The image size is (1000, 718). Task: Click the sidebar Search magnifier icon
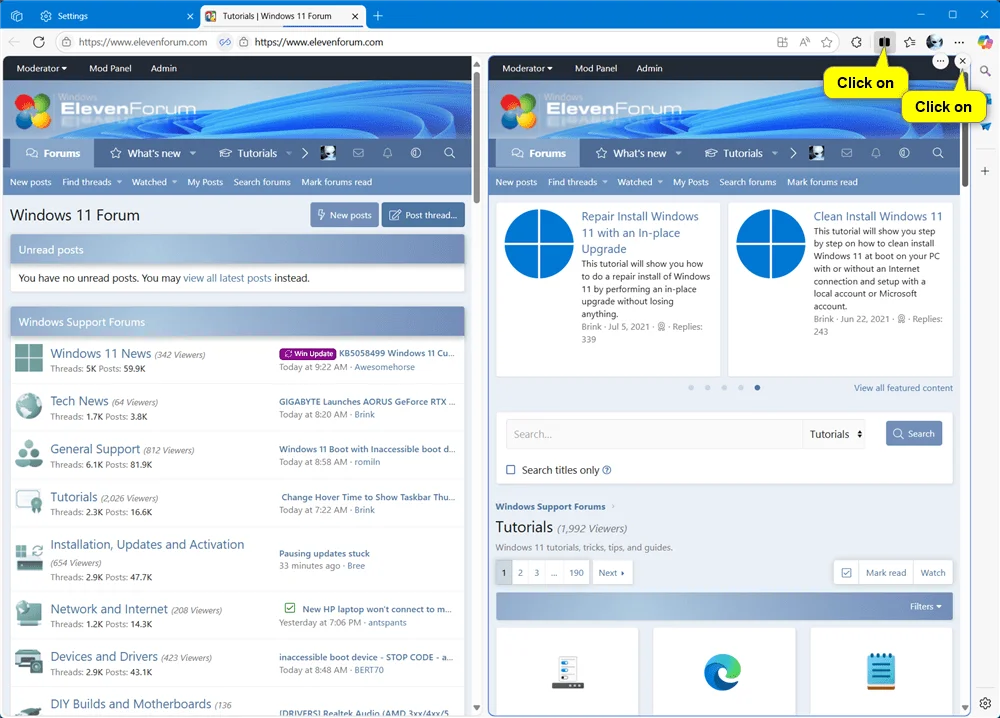985,71
